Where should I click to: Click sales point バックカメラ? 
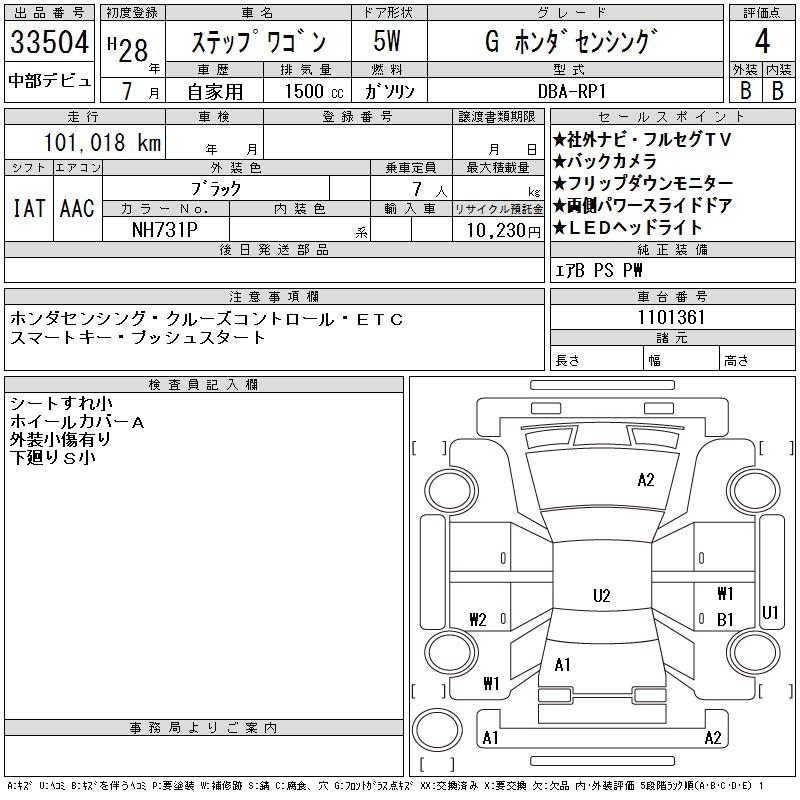point(605,161)
